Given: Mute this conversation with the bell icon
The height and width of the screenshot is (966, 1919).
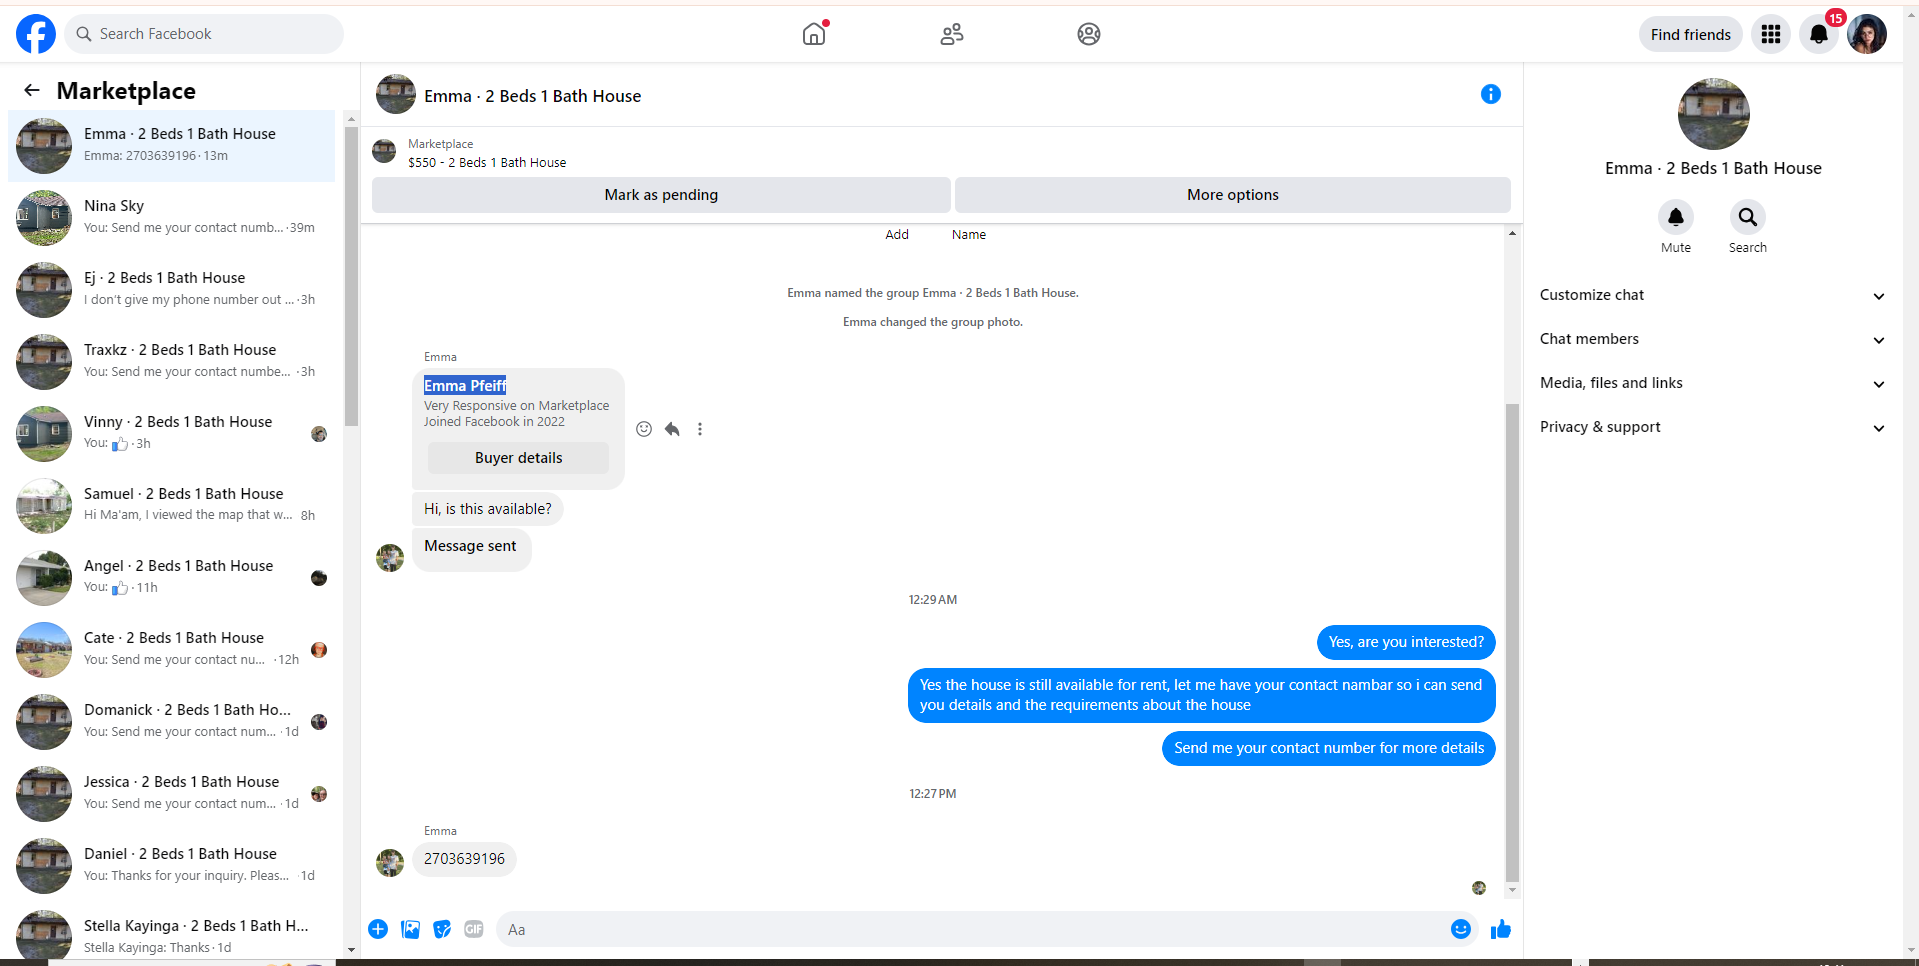Looking at the screenshot, I should pyautogui.click(x=1676, y=217).
